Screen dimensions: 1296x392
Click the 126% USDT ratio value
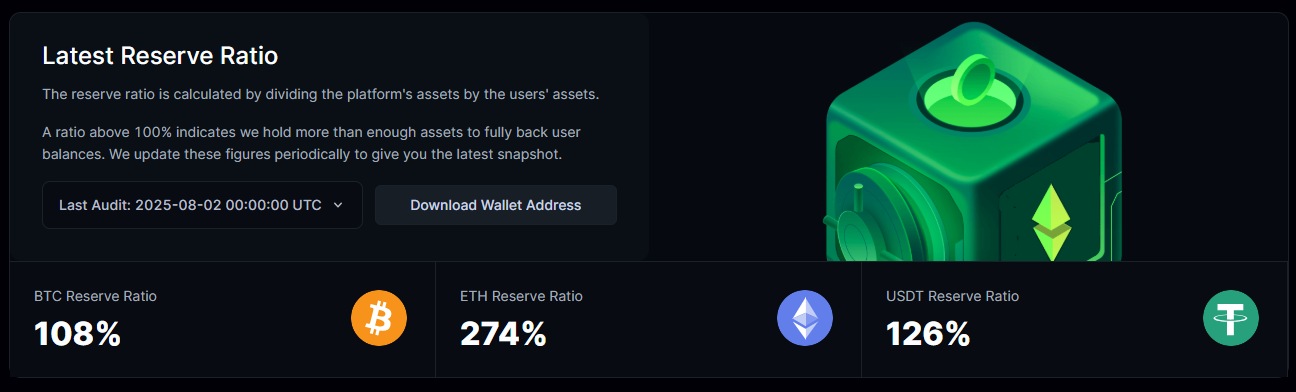(928, 334)
